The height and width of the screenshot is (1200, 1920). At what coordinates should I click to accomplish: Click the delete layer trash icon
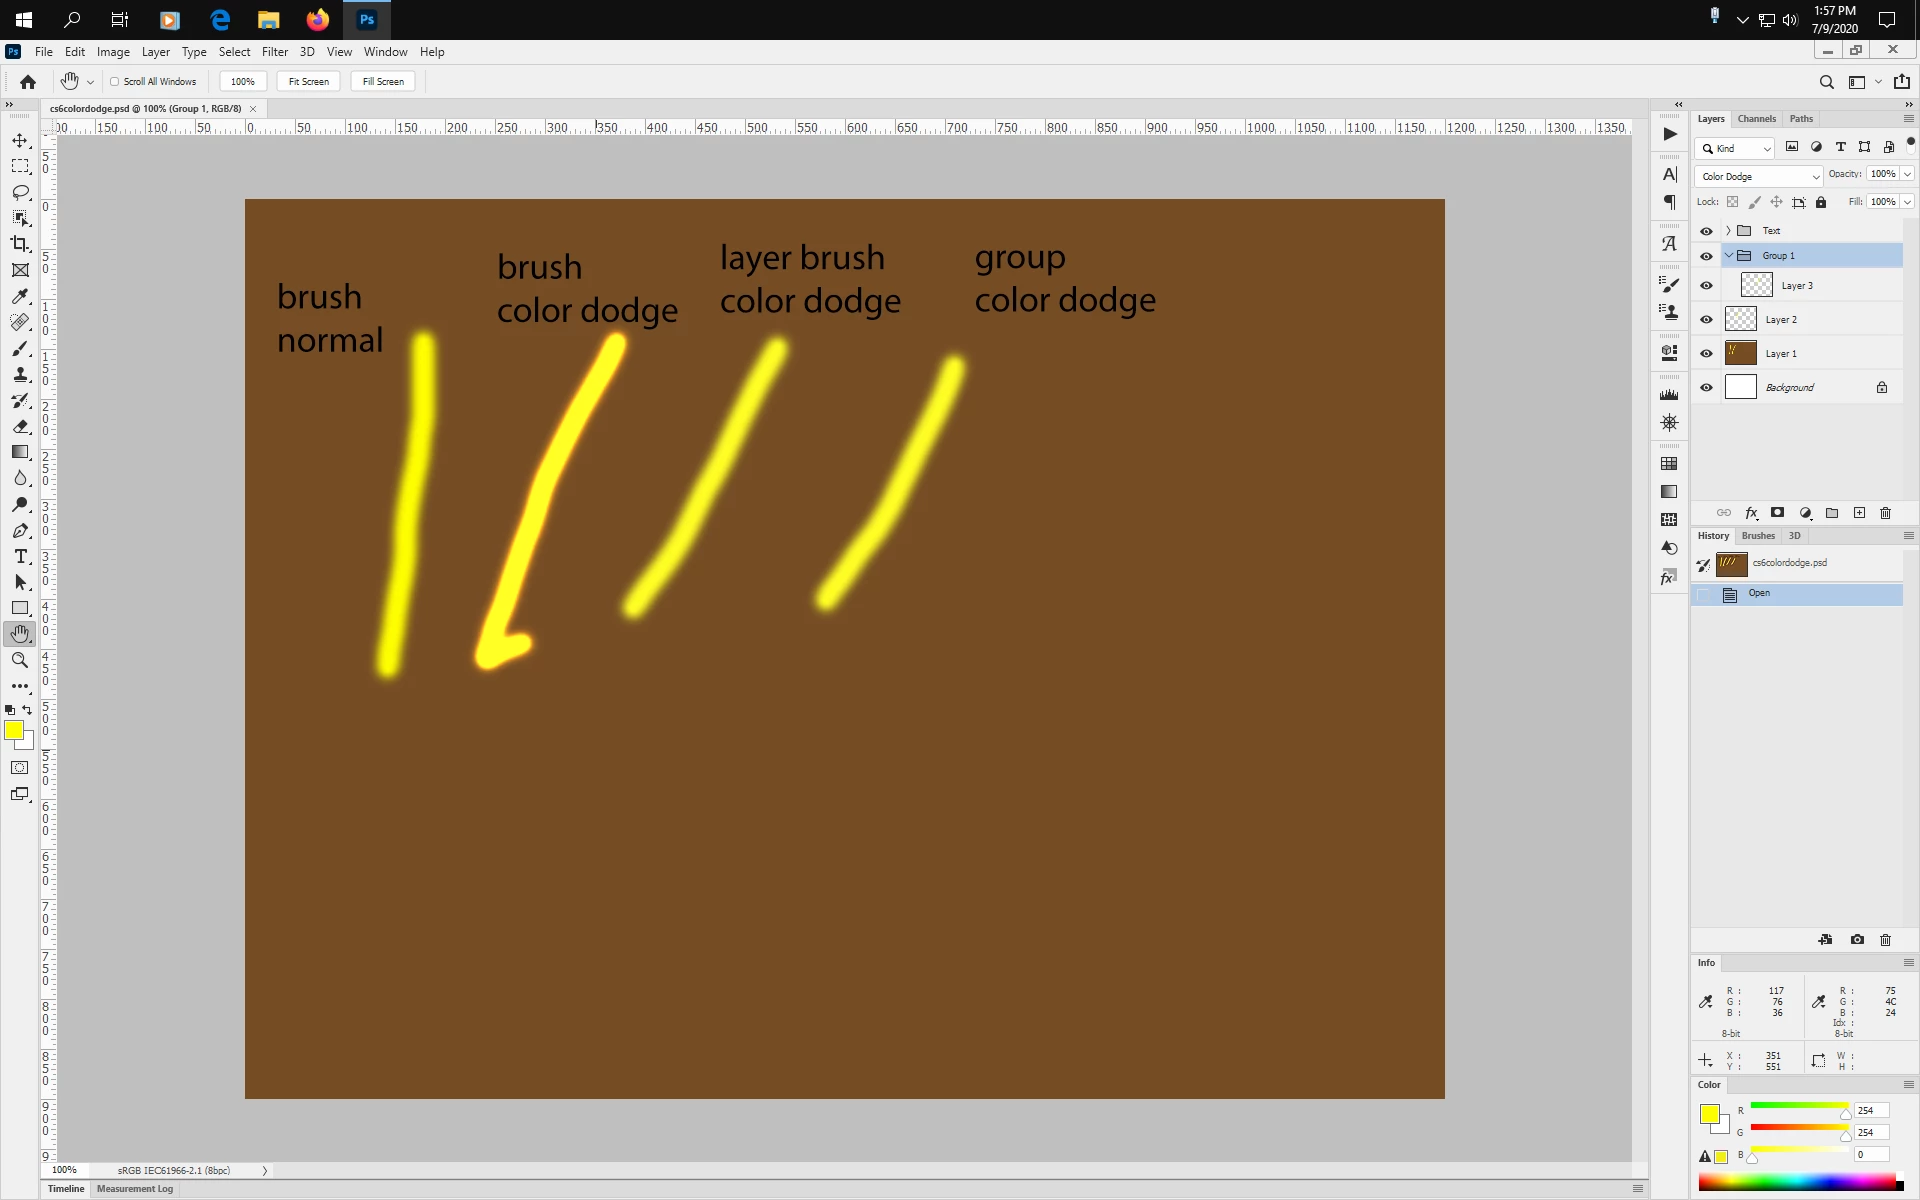click(1885, 513)
